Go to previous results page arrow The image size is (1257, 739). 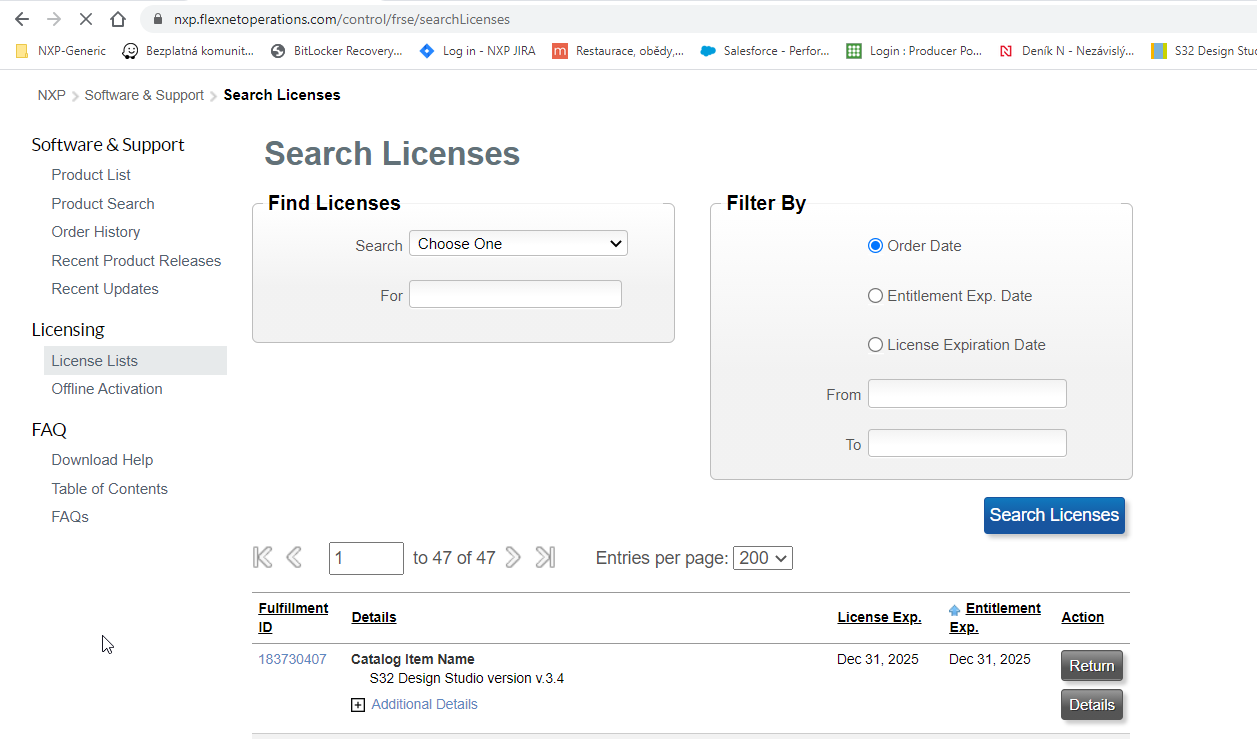tap(294, 558)
